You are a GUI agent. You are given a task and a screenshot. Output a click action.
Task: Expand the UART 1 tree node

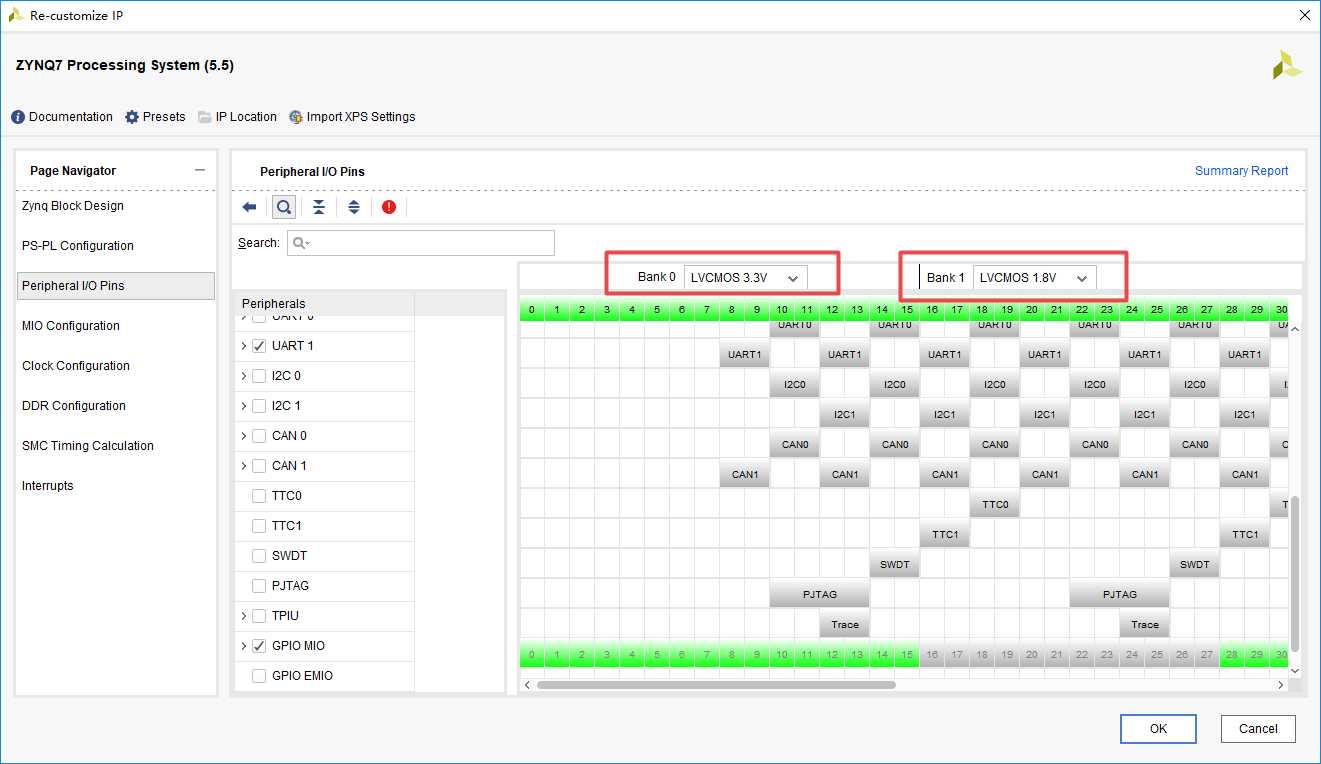243,346
